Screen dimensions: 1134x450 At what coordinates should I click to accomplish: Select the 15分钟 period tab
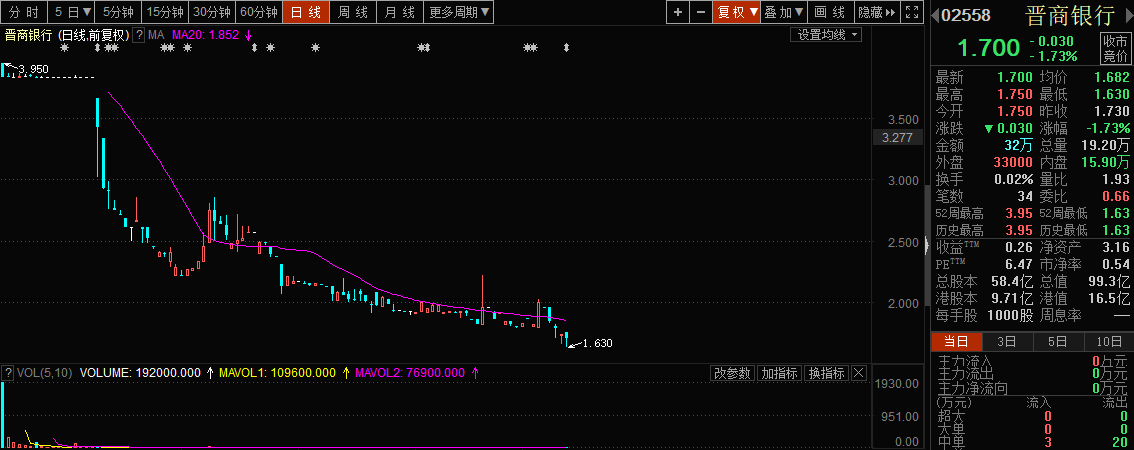point(165,12)
